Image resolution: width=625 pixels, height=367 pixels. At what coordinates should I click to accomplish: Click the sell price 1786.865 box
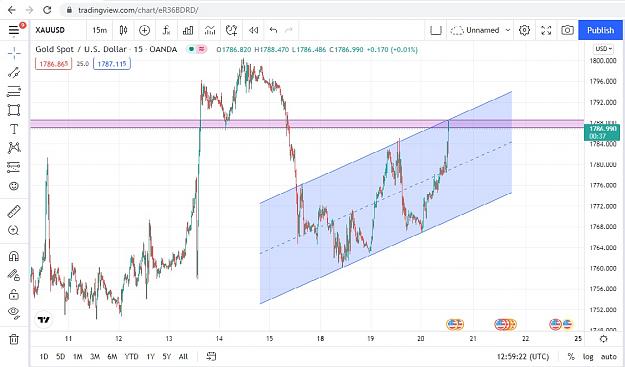pyautogui.click(x=53, y=64)
